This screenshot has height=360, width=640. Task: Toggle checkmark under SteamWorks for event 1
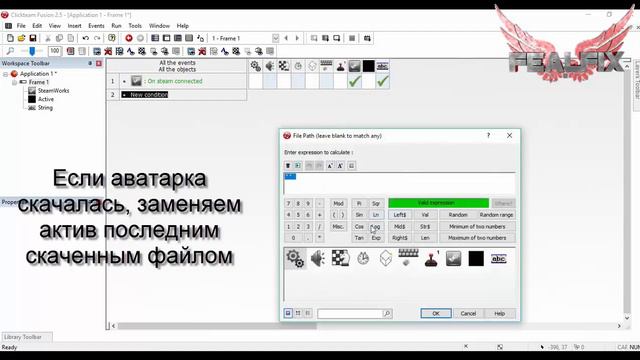(354, 81)
